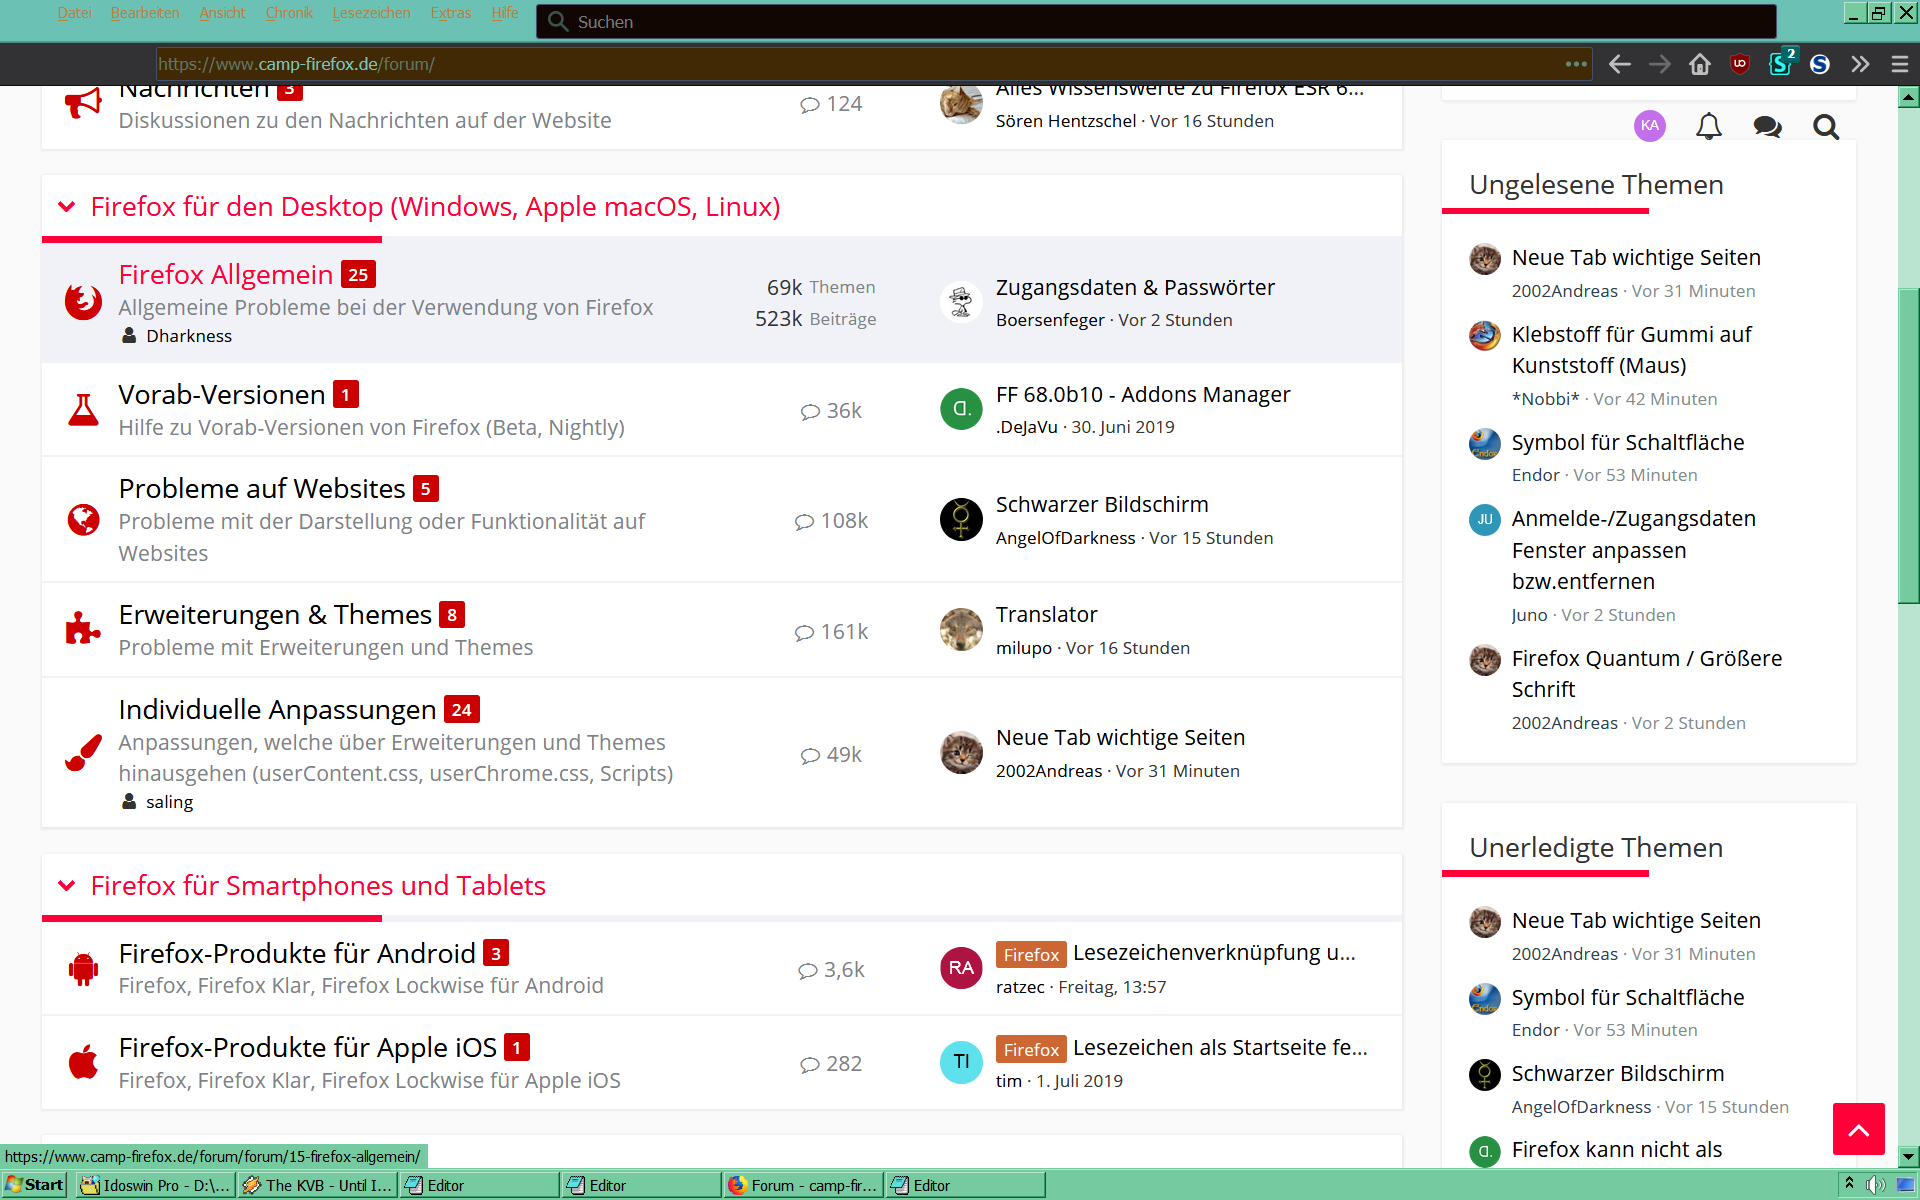Click the notification bell icon
Image resolution: width=1920 pixels, height=1200 pixels.
coord(1709,127)
